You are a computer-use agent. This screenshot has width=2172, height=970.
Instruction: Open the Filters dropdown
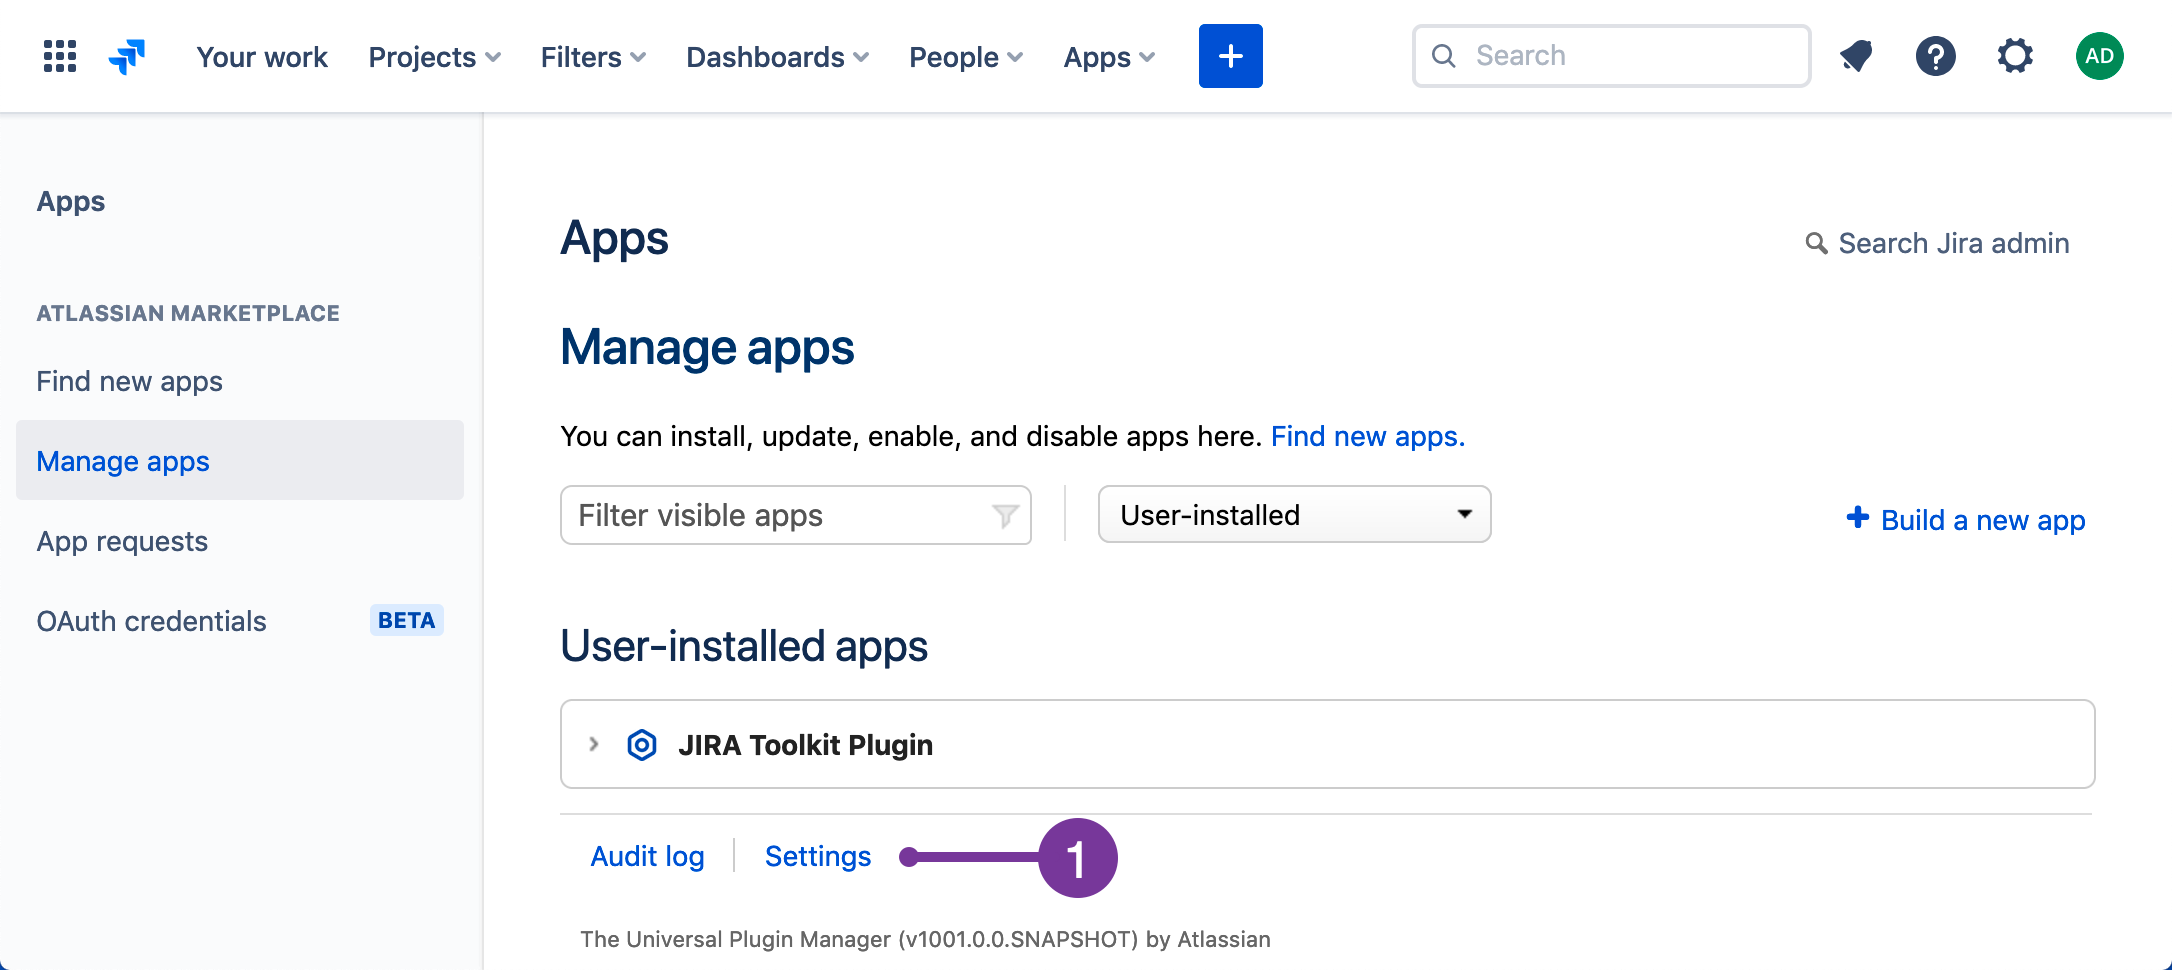tap(591, 57)
